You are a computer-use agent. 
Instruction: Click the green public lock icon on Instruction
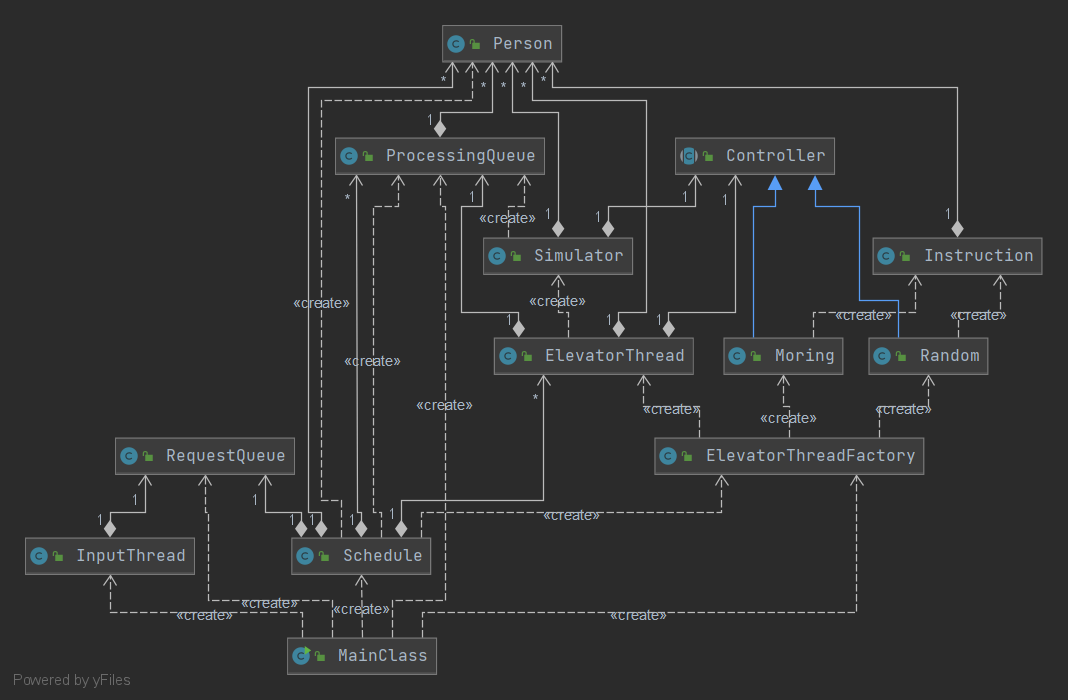(905, 256)
